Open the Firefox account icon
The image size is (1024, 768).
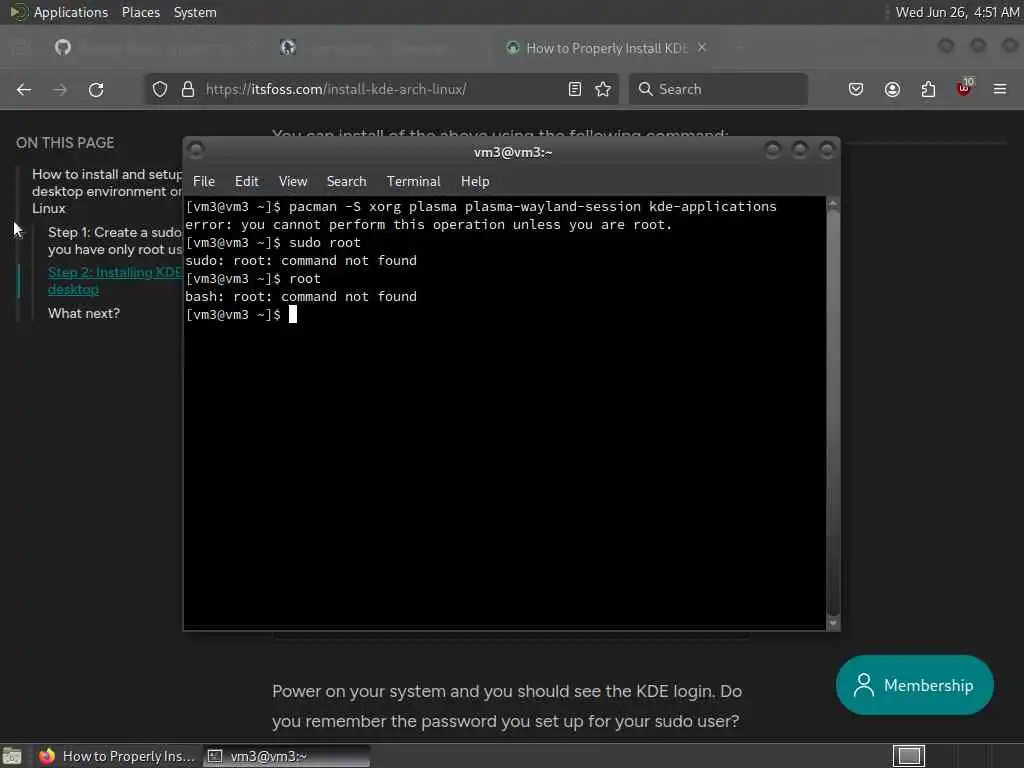893,89
